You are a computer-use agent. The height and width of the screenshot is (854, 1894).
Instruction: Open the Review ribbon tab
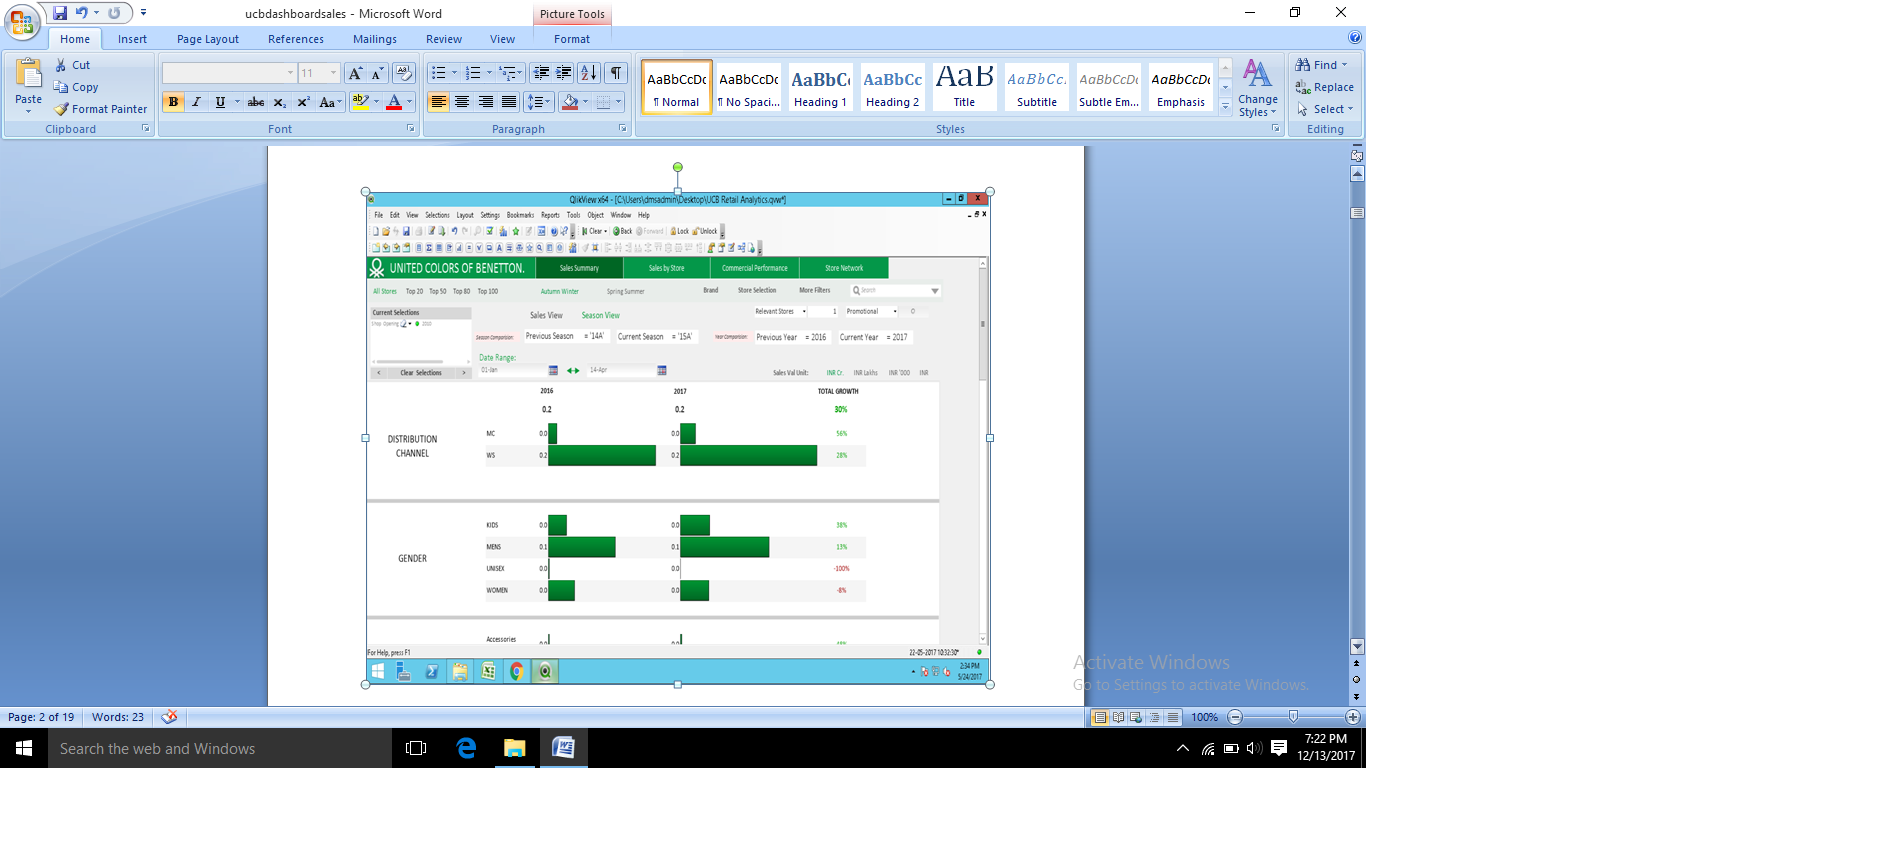pos(444,39)
